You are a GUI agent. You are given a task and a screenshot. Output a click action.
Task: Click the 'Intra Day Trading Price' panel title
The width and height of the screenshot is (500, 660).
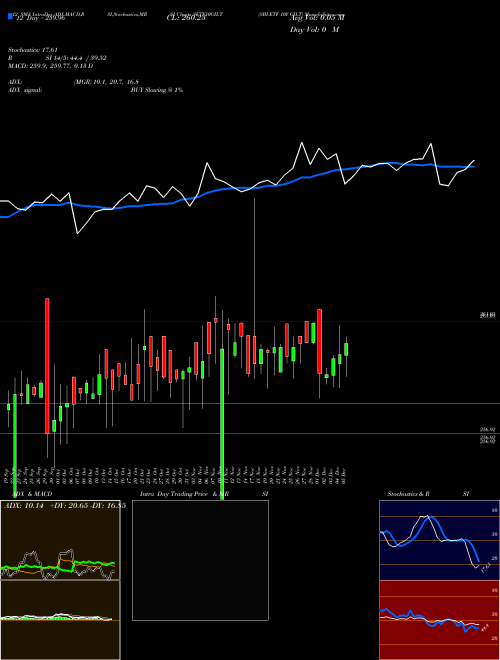[174, 494]
